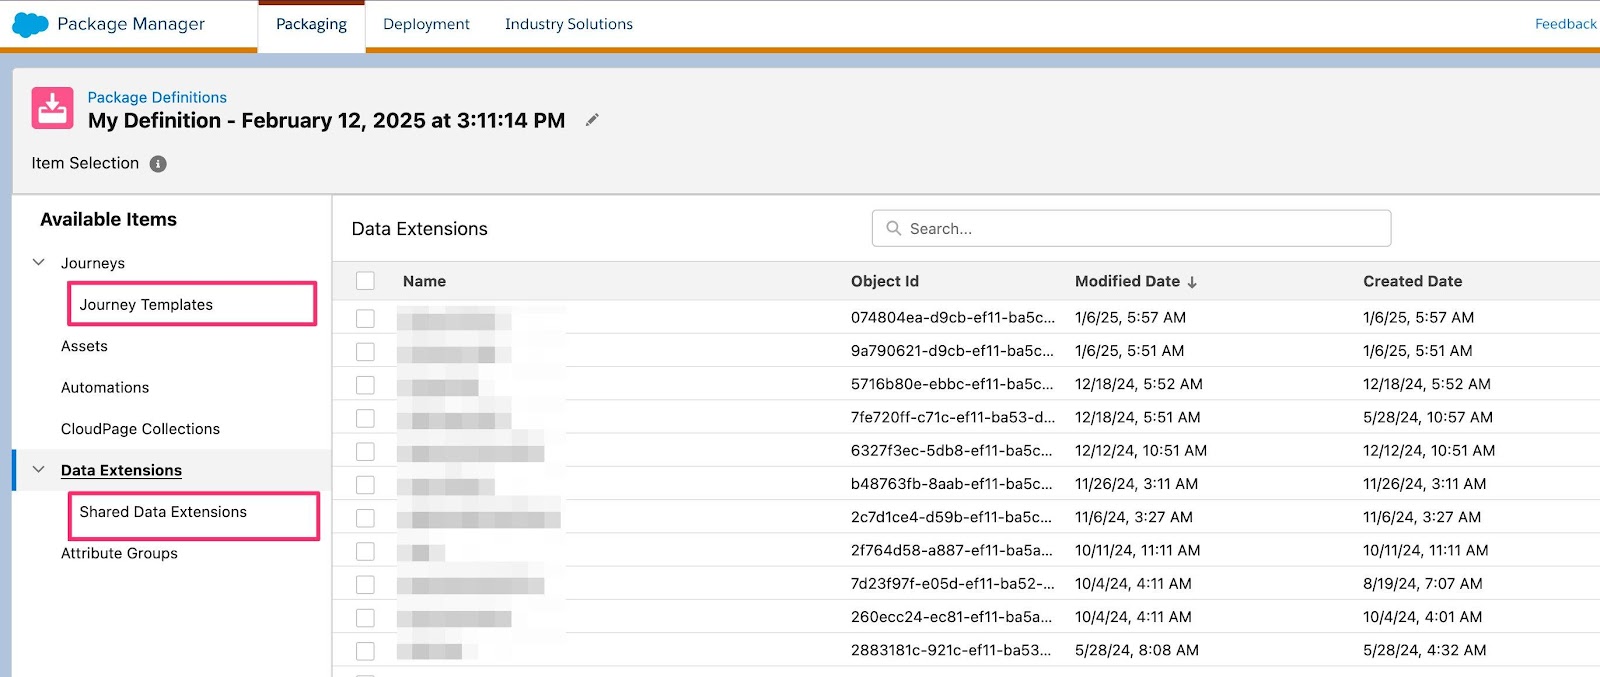Viewport: 1600px width, 677px height.
Task: Check the row with Object Id 7d23f97f-e05d
Action: [365, 584]
